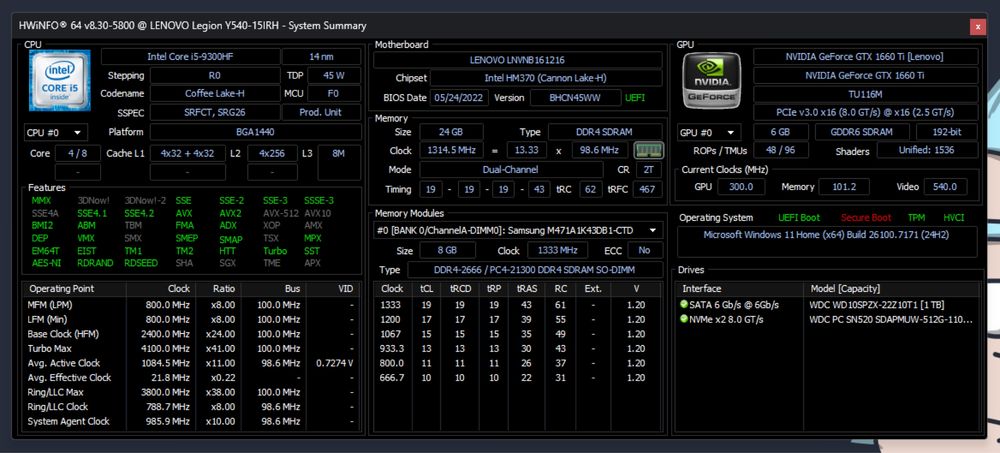This screenshot has height=453, width=1000.
Task: Click the GPU clock 300.0 value
Action: click(741, 187)
